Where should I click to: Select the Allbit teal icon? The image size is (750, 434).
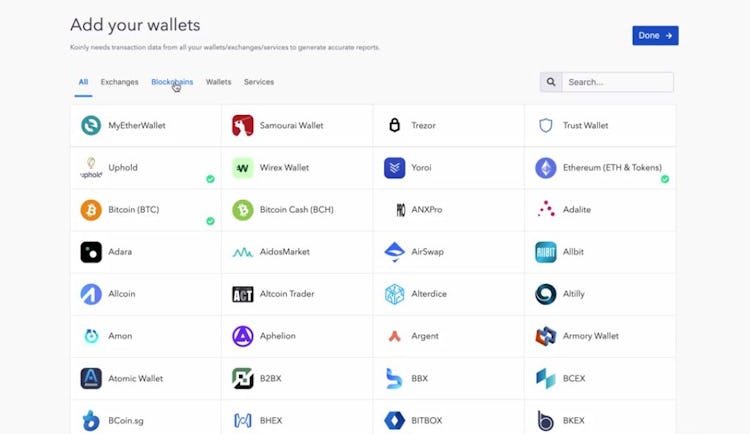[x=546, y=252]
